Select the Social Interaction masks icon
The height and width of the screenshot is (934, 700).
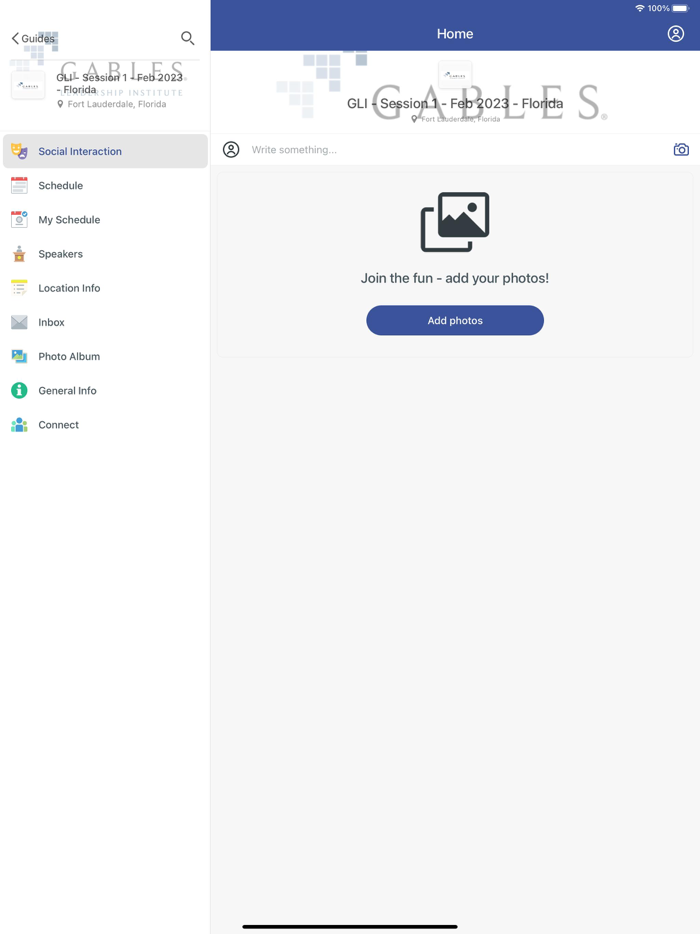click(19, 151)
